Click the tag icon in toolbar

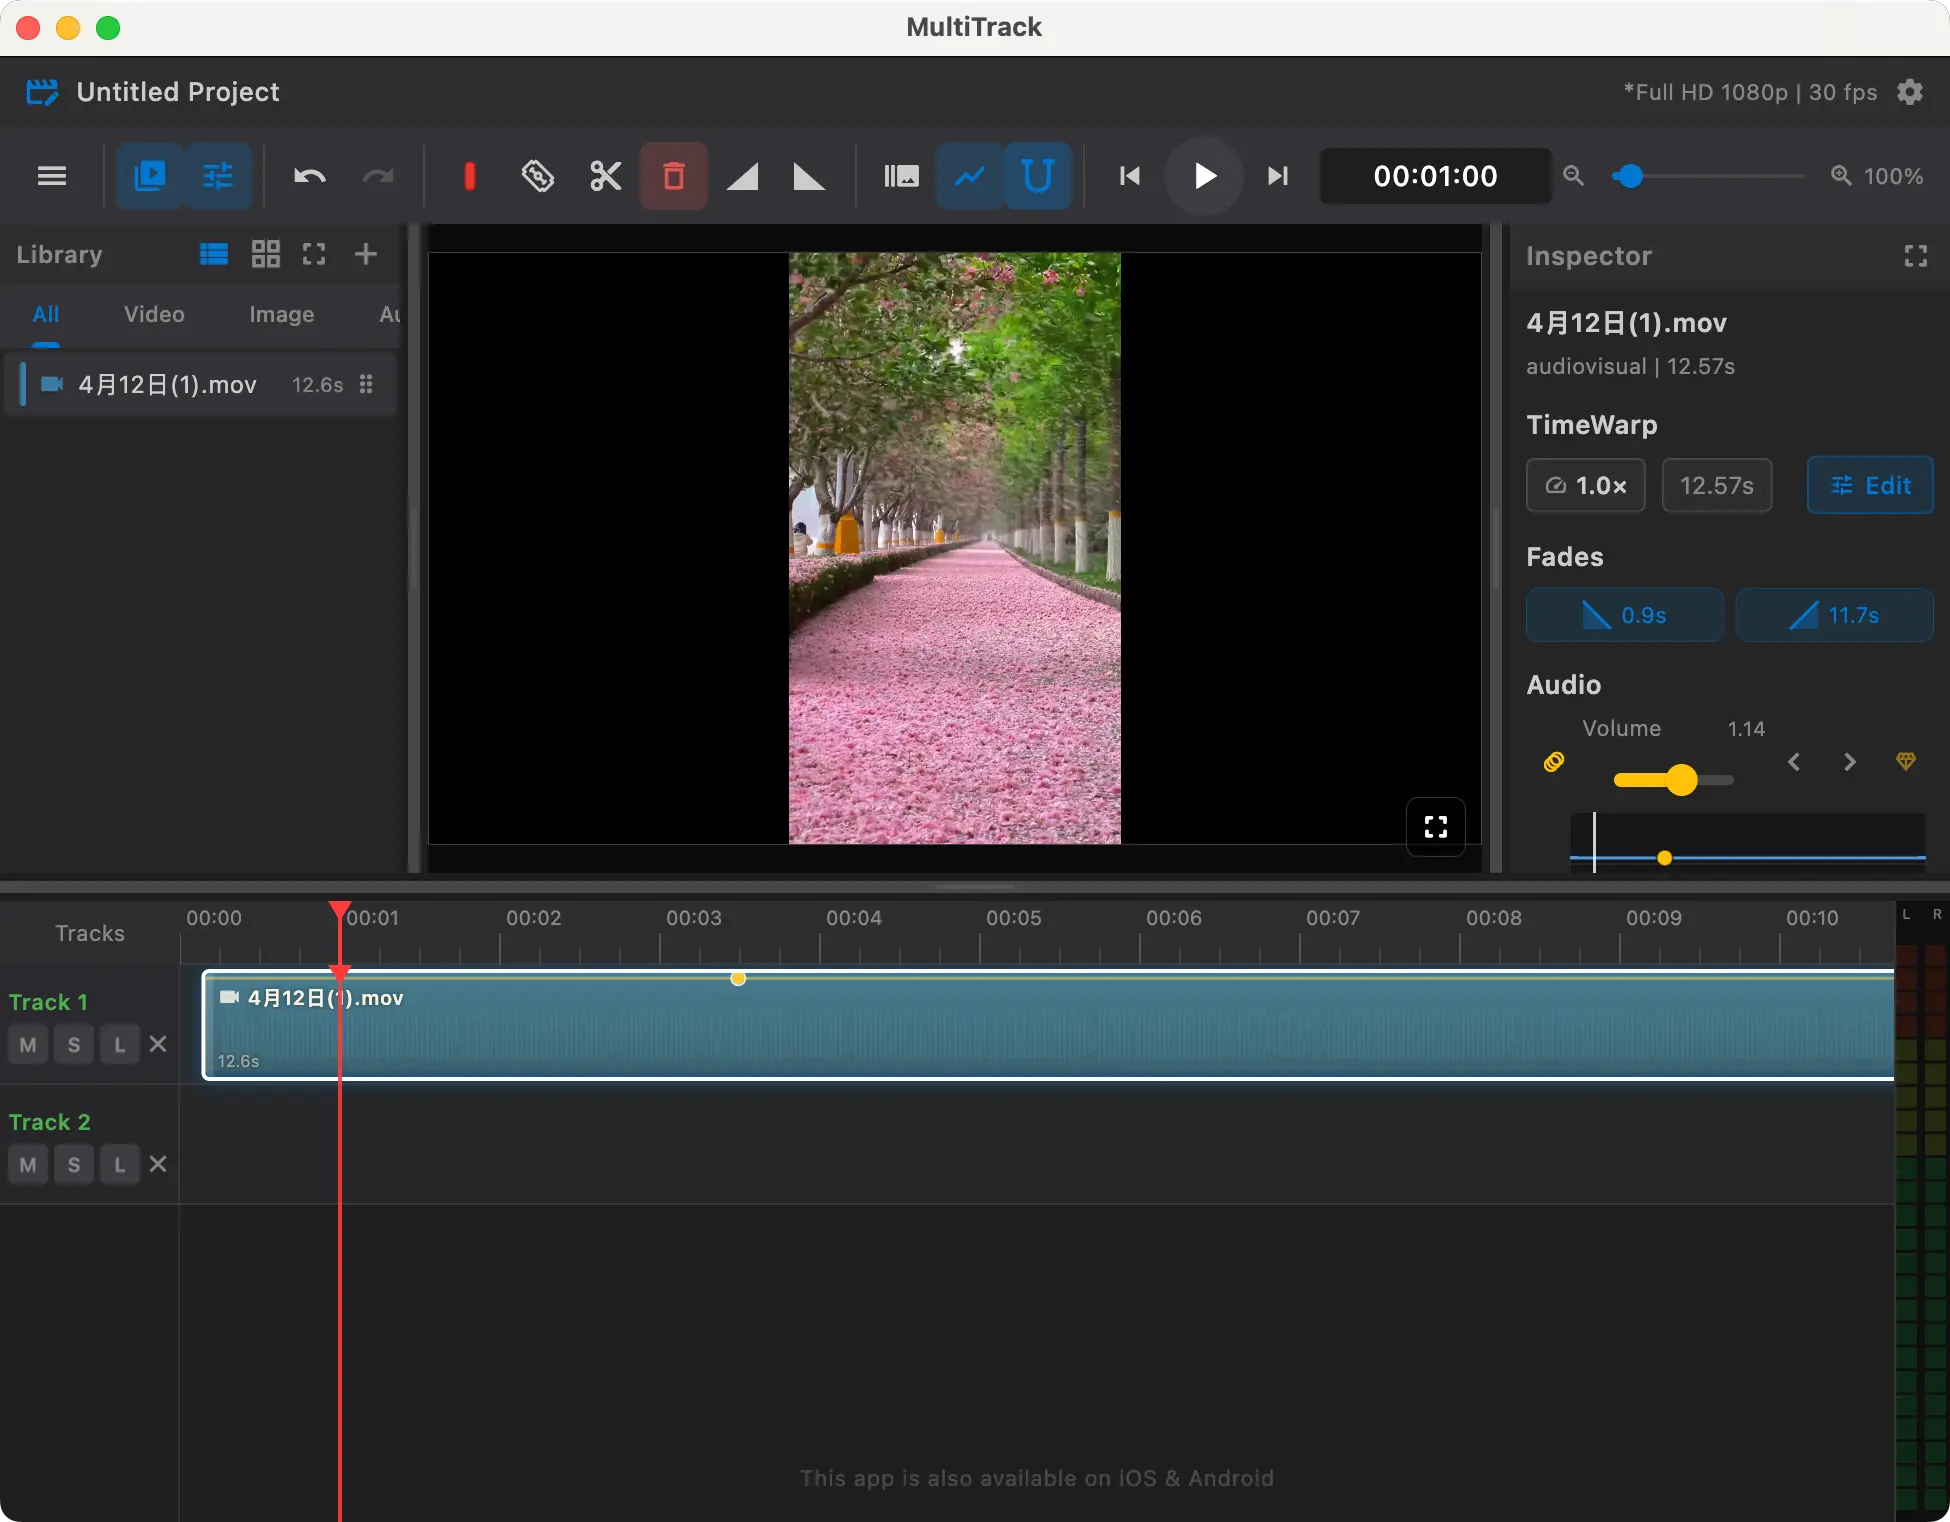point(537,176)
